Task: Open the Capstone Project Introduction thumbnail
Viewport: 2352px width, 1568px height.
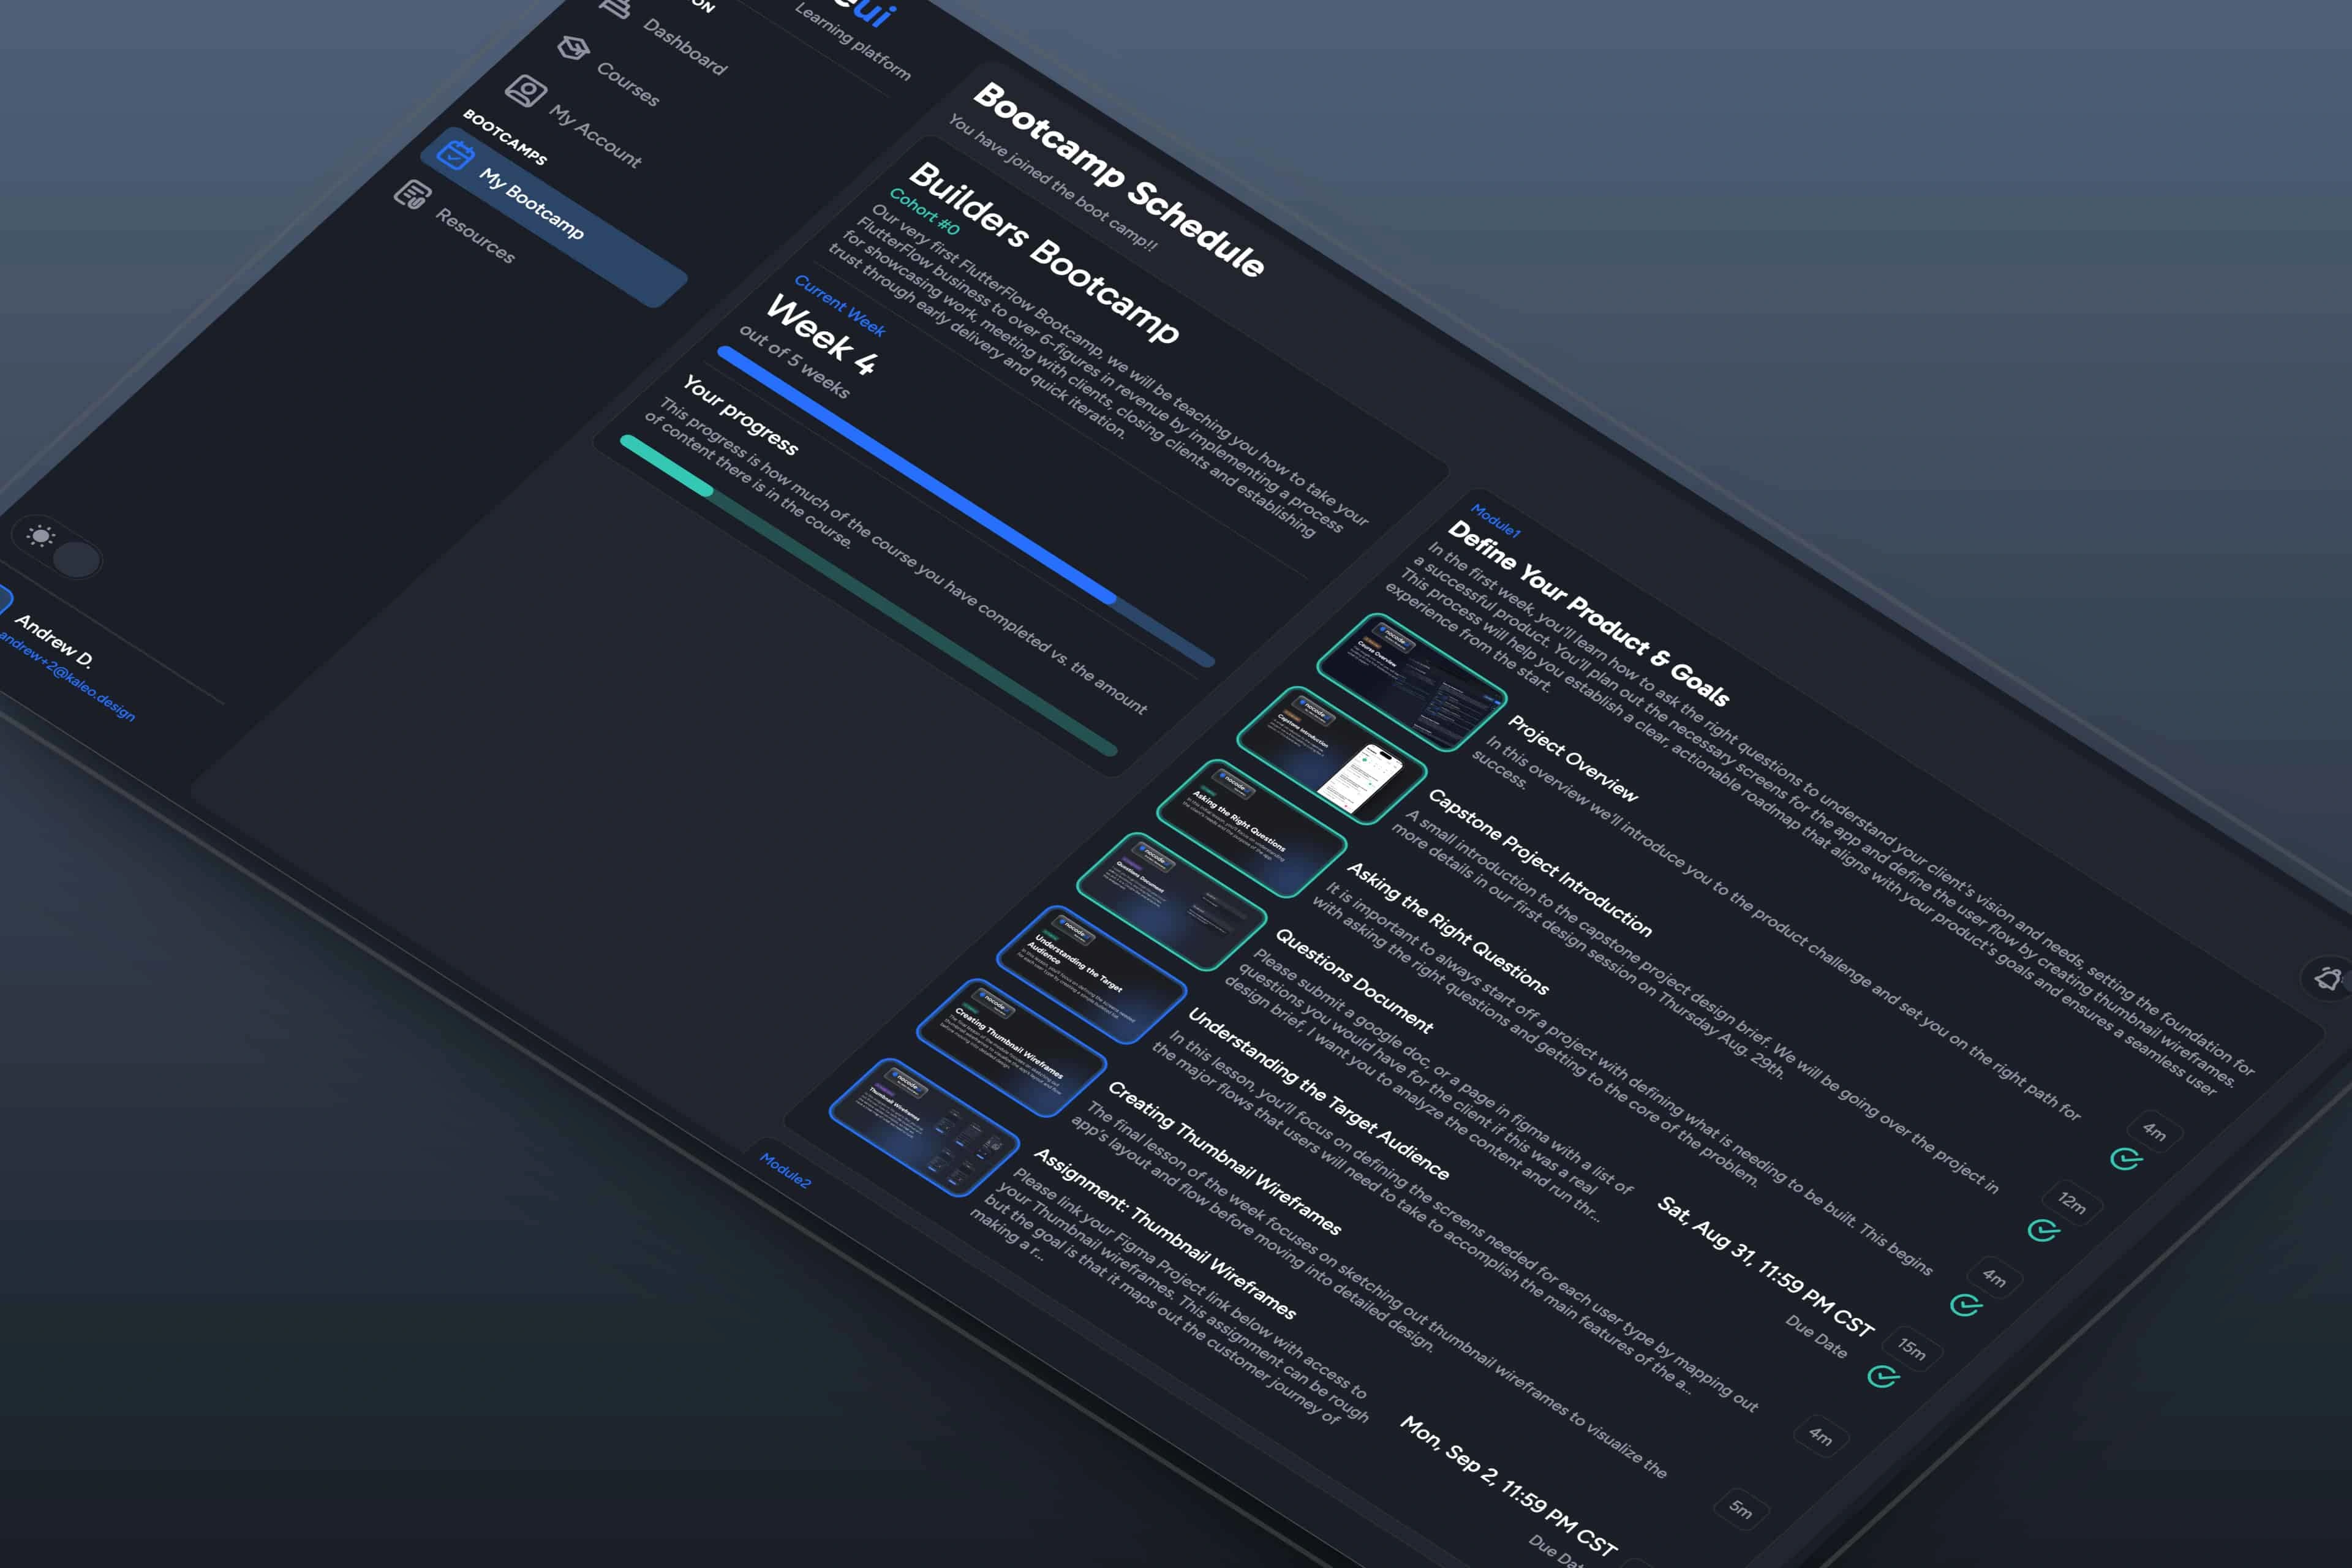Action: (x=1331, y=755)
